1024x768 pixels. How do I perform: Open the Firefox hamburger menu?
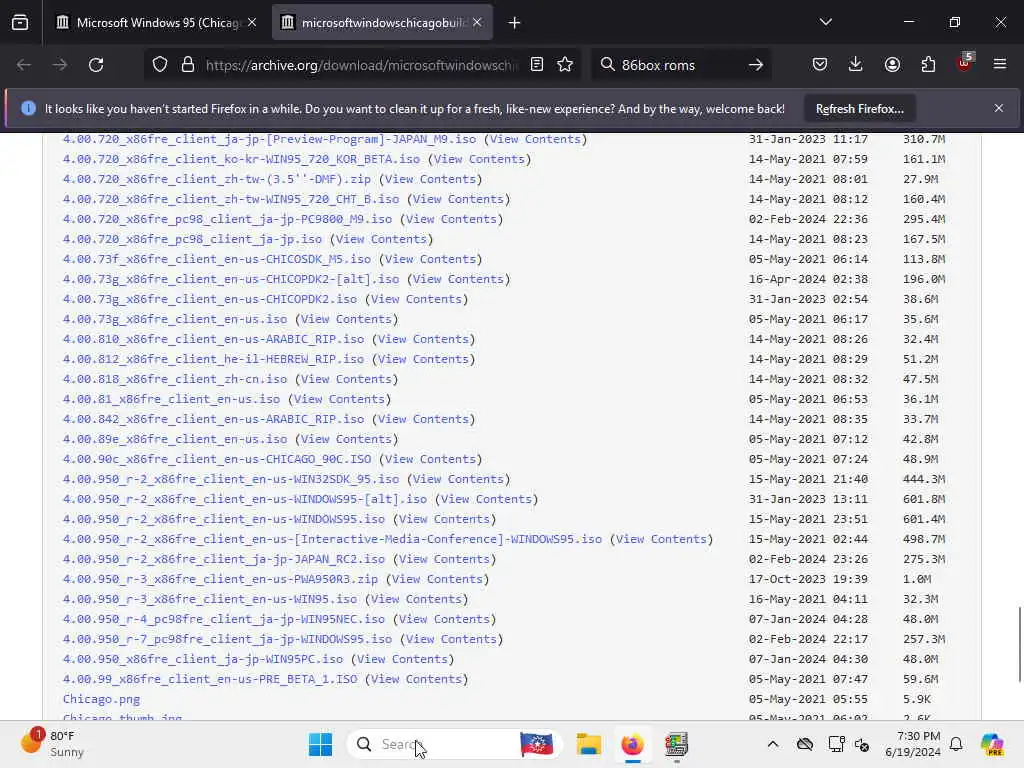coord(1000,64)
